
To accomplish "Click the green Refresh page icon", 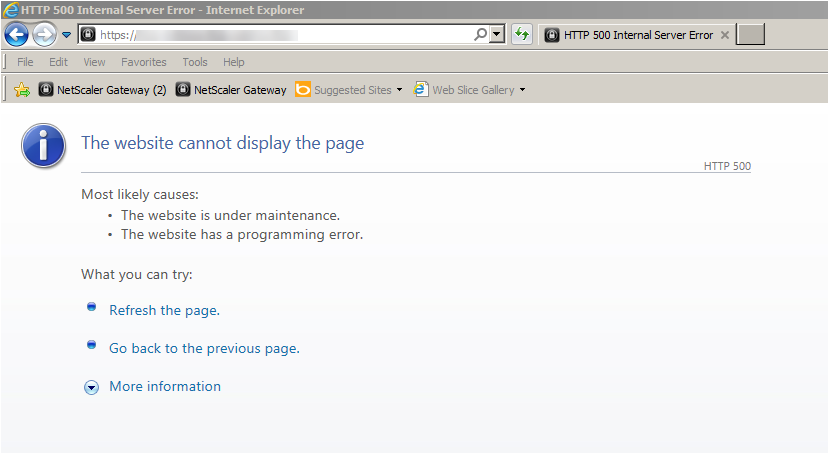I will 521,34.
